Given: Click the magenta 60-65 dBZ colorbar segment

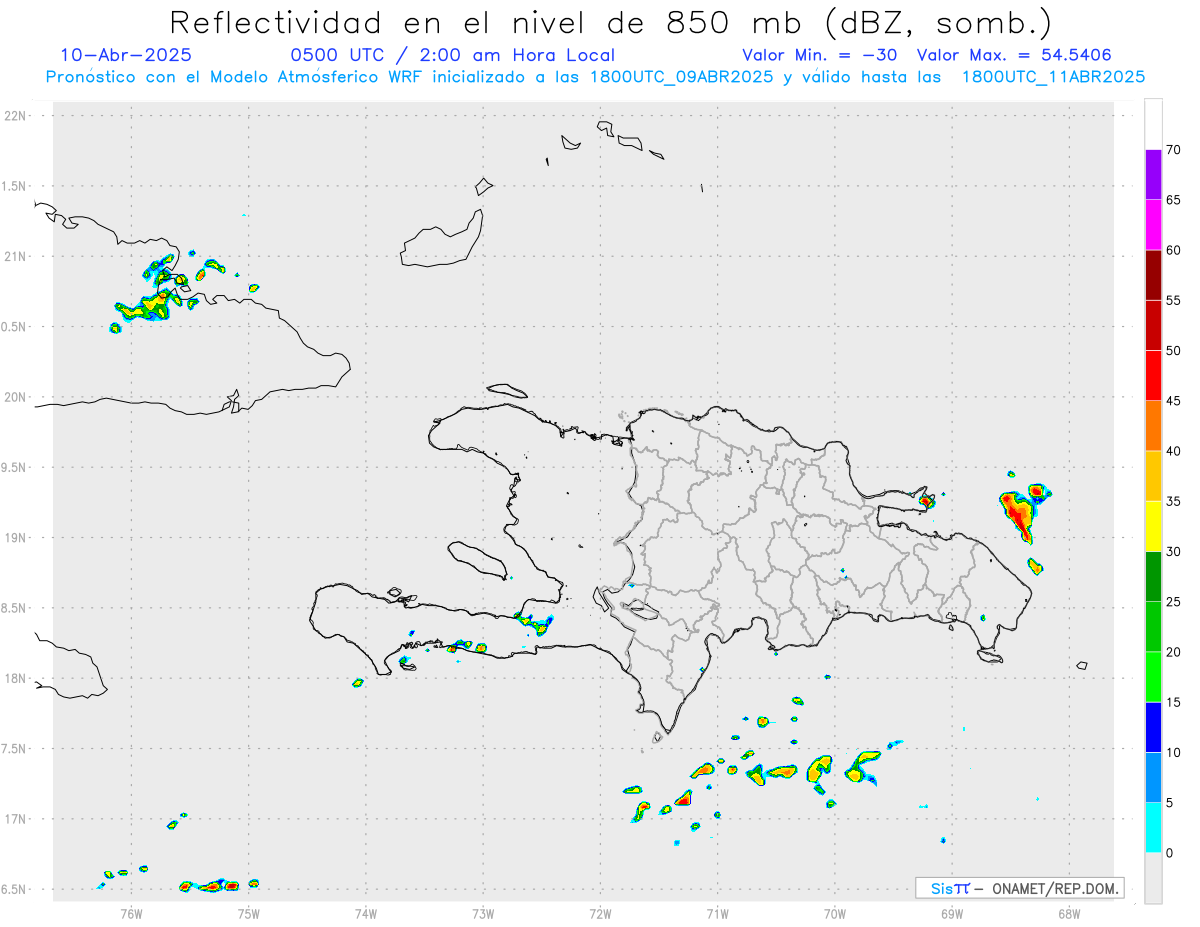Looking at the screenshot, I should point(1153,225).
